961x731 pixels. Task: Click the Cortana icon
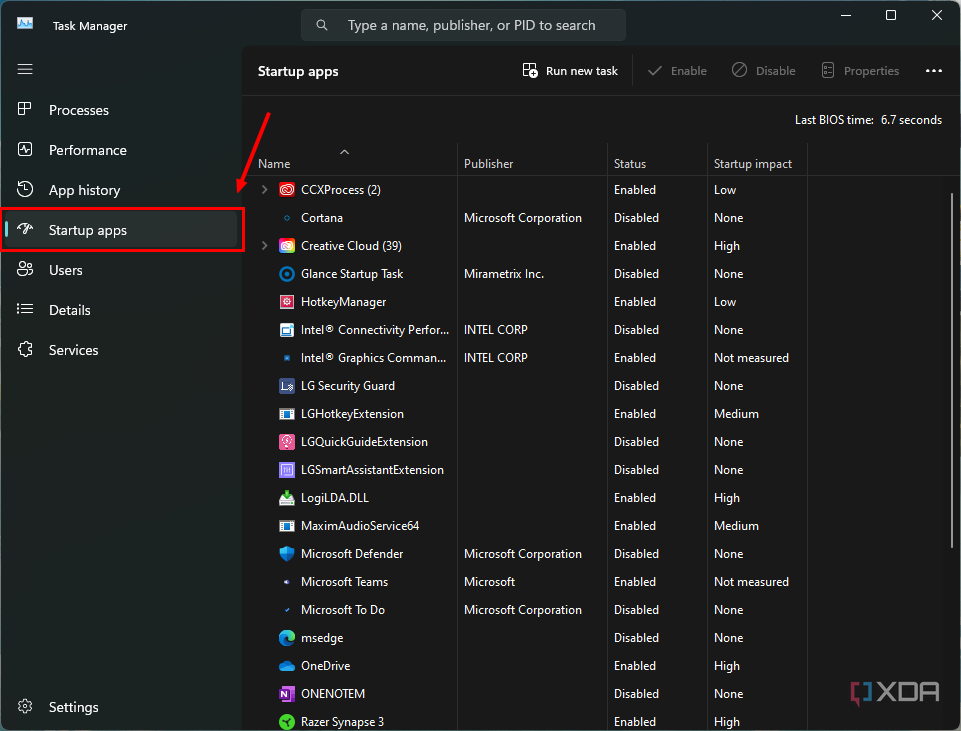(287, 218)
